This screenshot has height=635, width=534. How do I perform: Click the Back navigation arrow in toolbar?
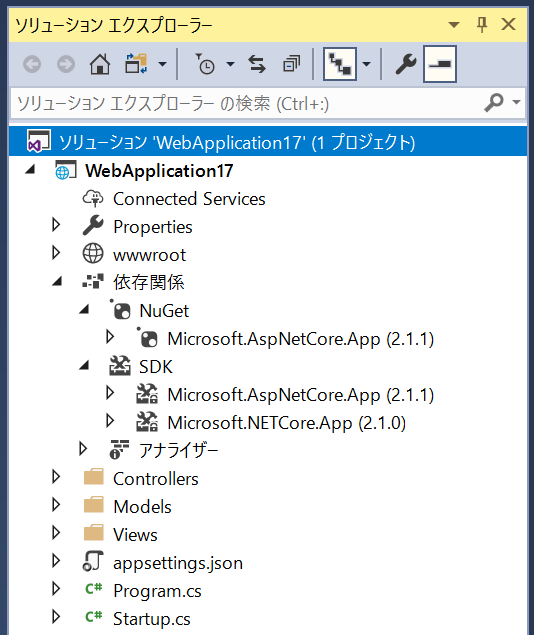(32, 64)
